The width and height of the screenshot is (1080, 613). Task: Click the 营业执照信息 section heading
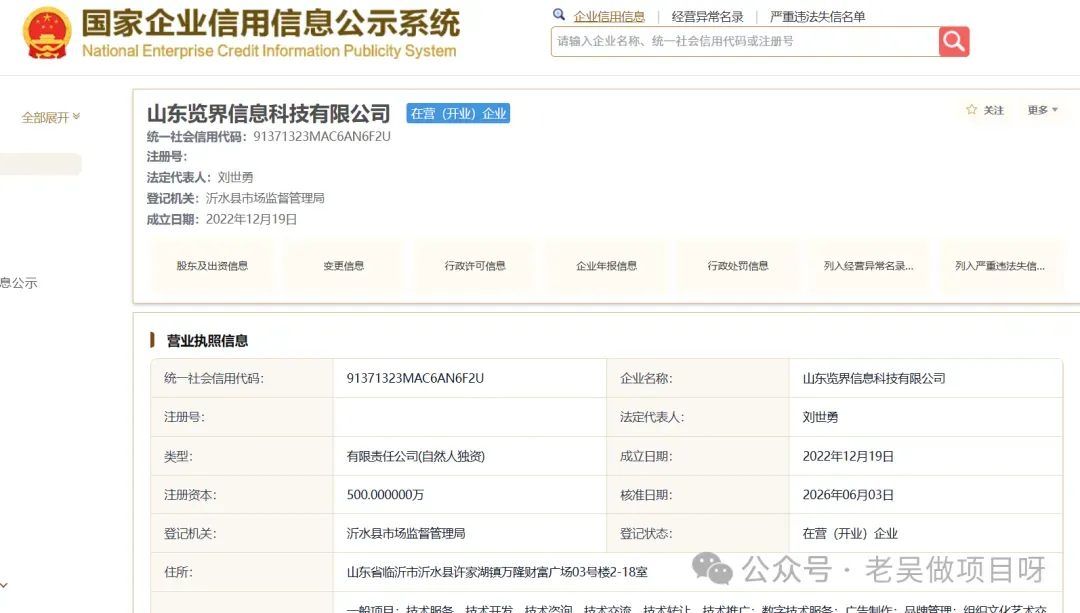click(x=207, y=340)
